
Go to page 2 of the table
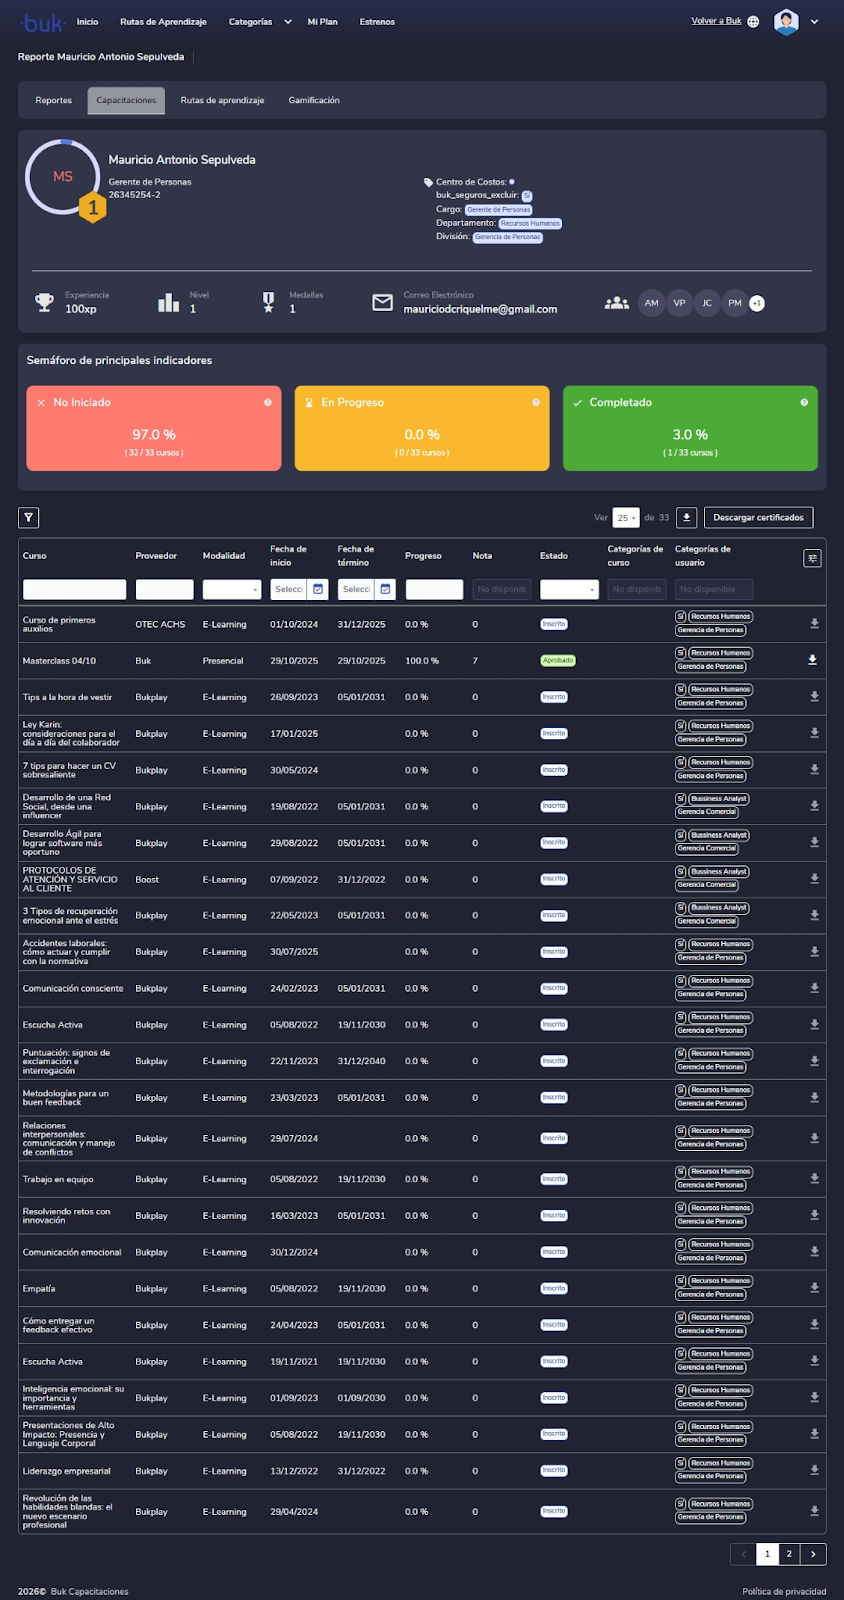click(x=789, y=1553)
